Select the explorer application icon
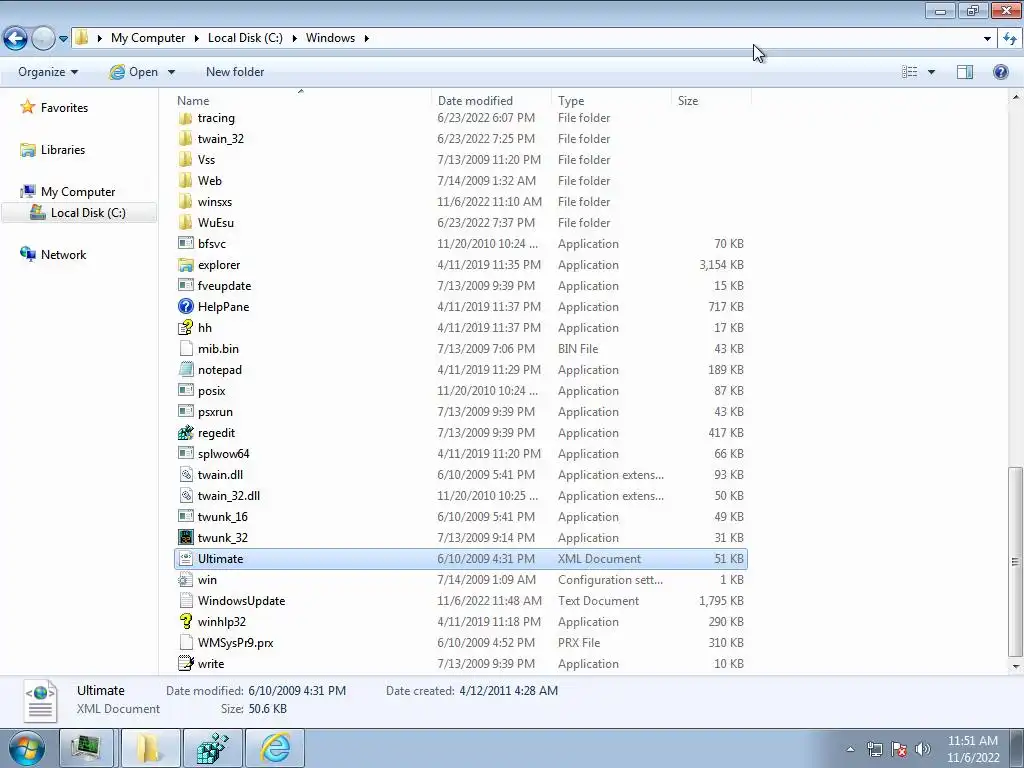This screenshot has width=1024, height=768. 185,264
